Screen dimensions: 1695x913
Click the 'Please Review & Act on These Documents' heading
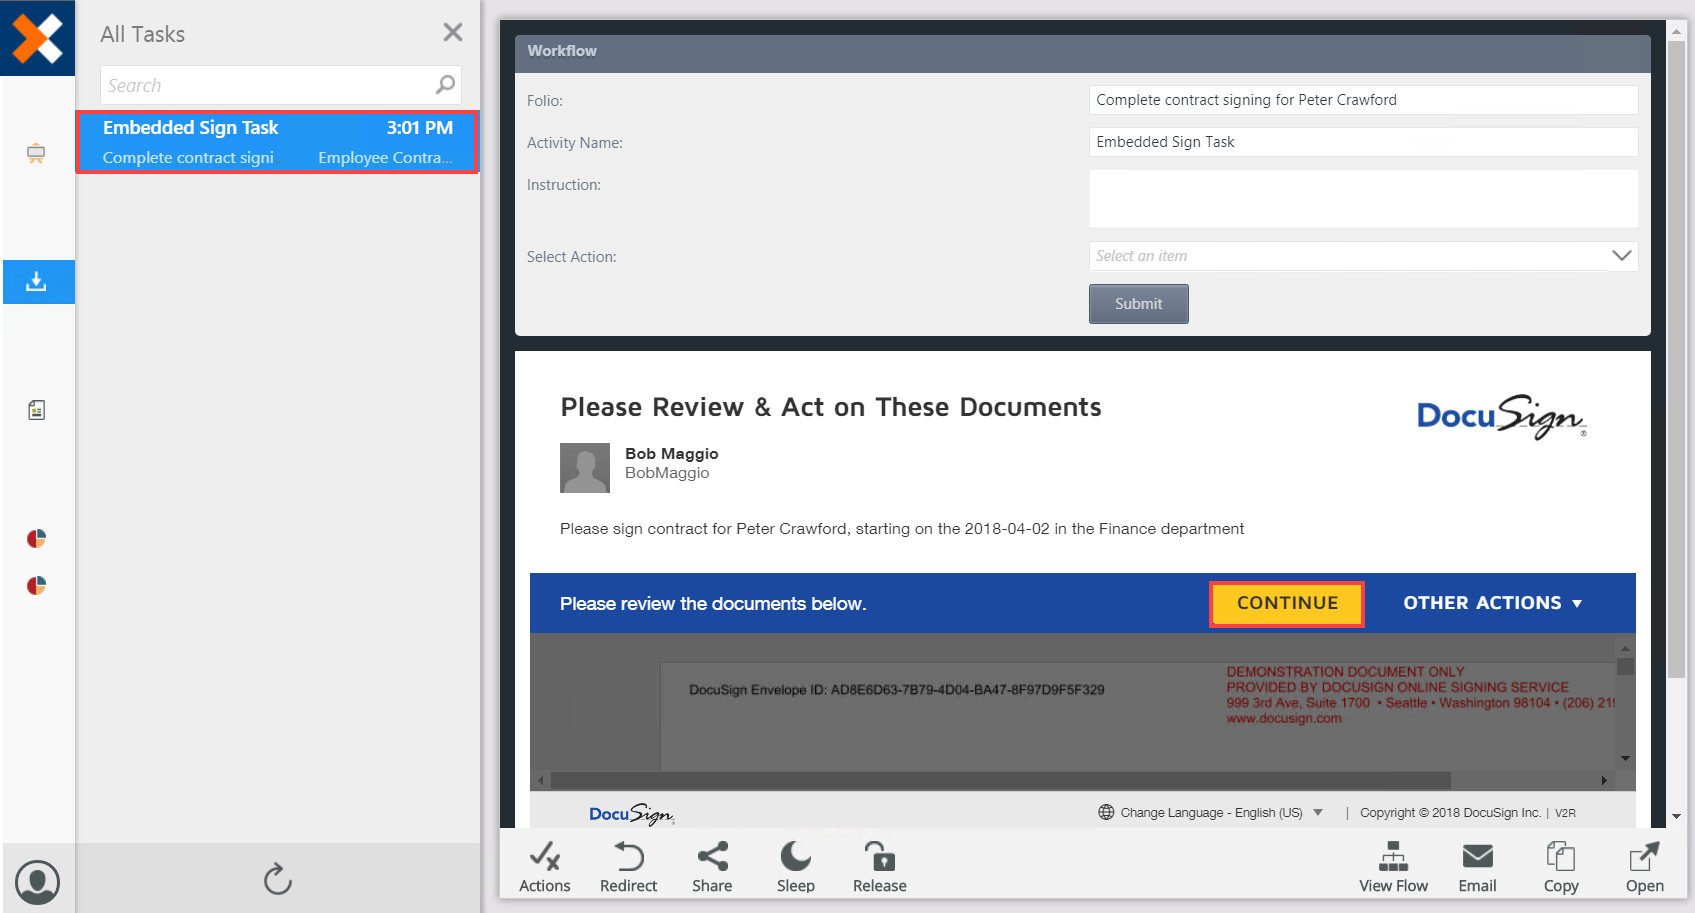(x=831, y=407)
